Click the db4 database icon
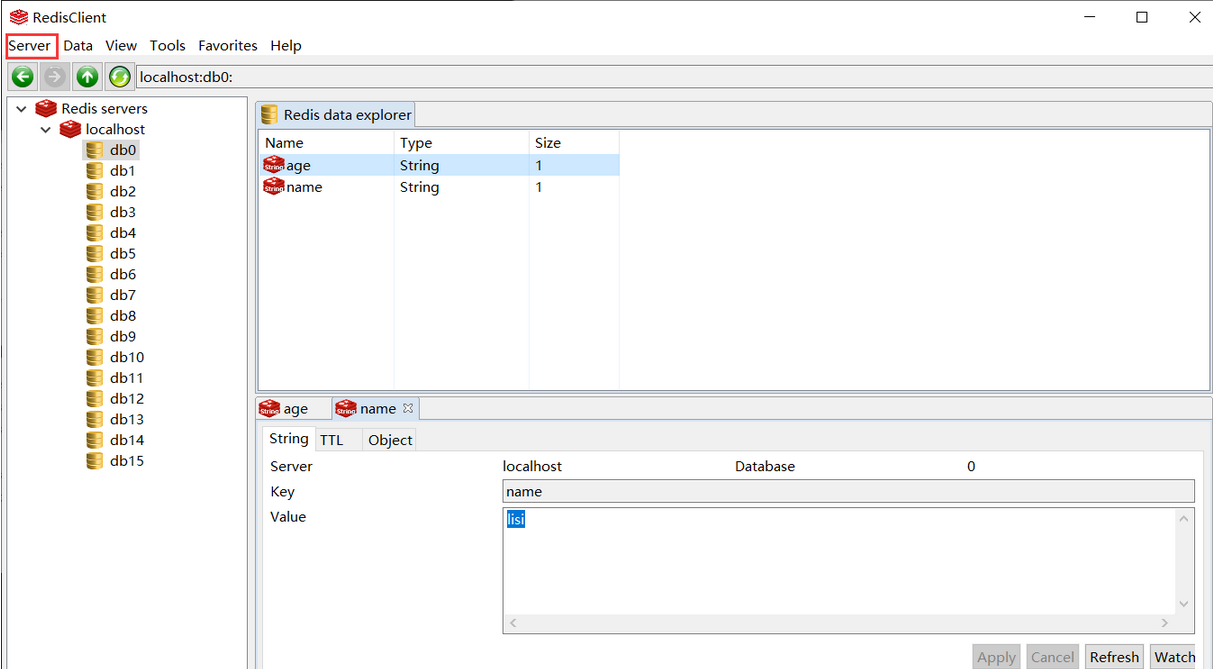This screenshot has height=669, width=1213. pyautogui.click(x=95, y=233)
